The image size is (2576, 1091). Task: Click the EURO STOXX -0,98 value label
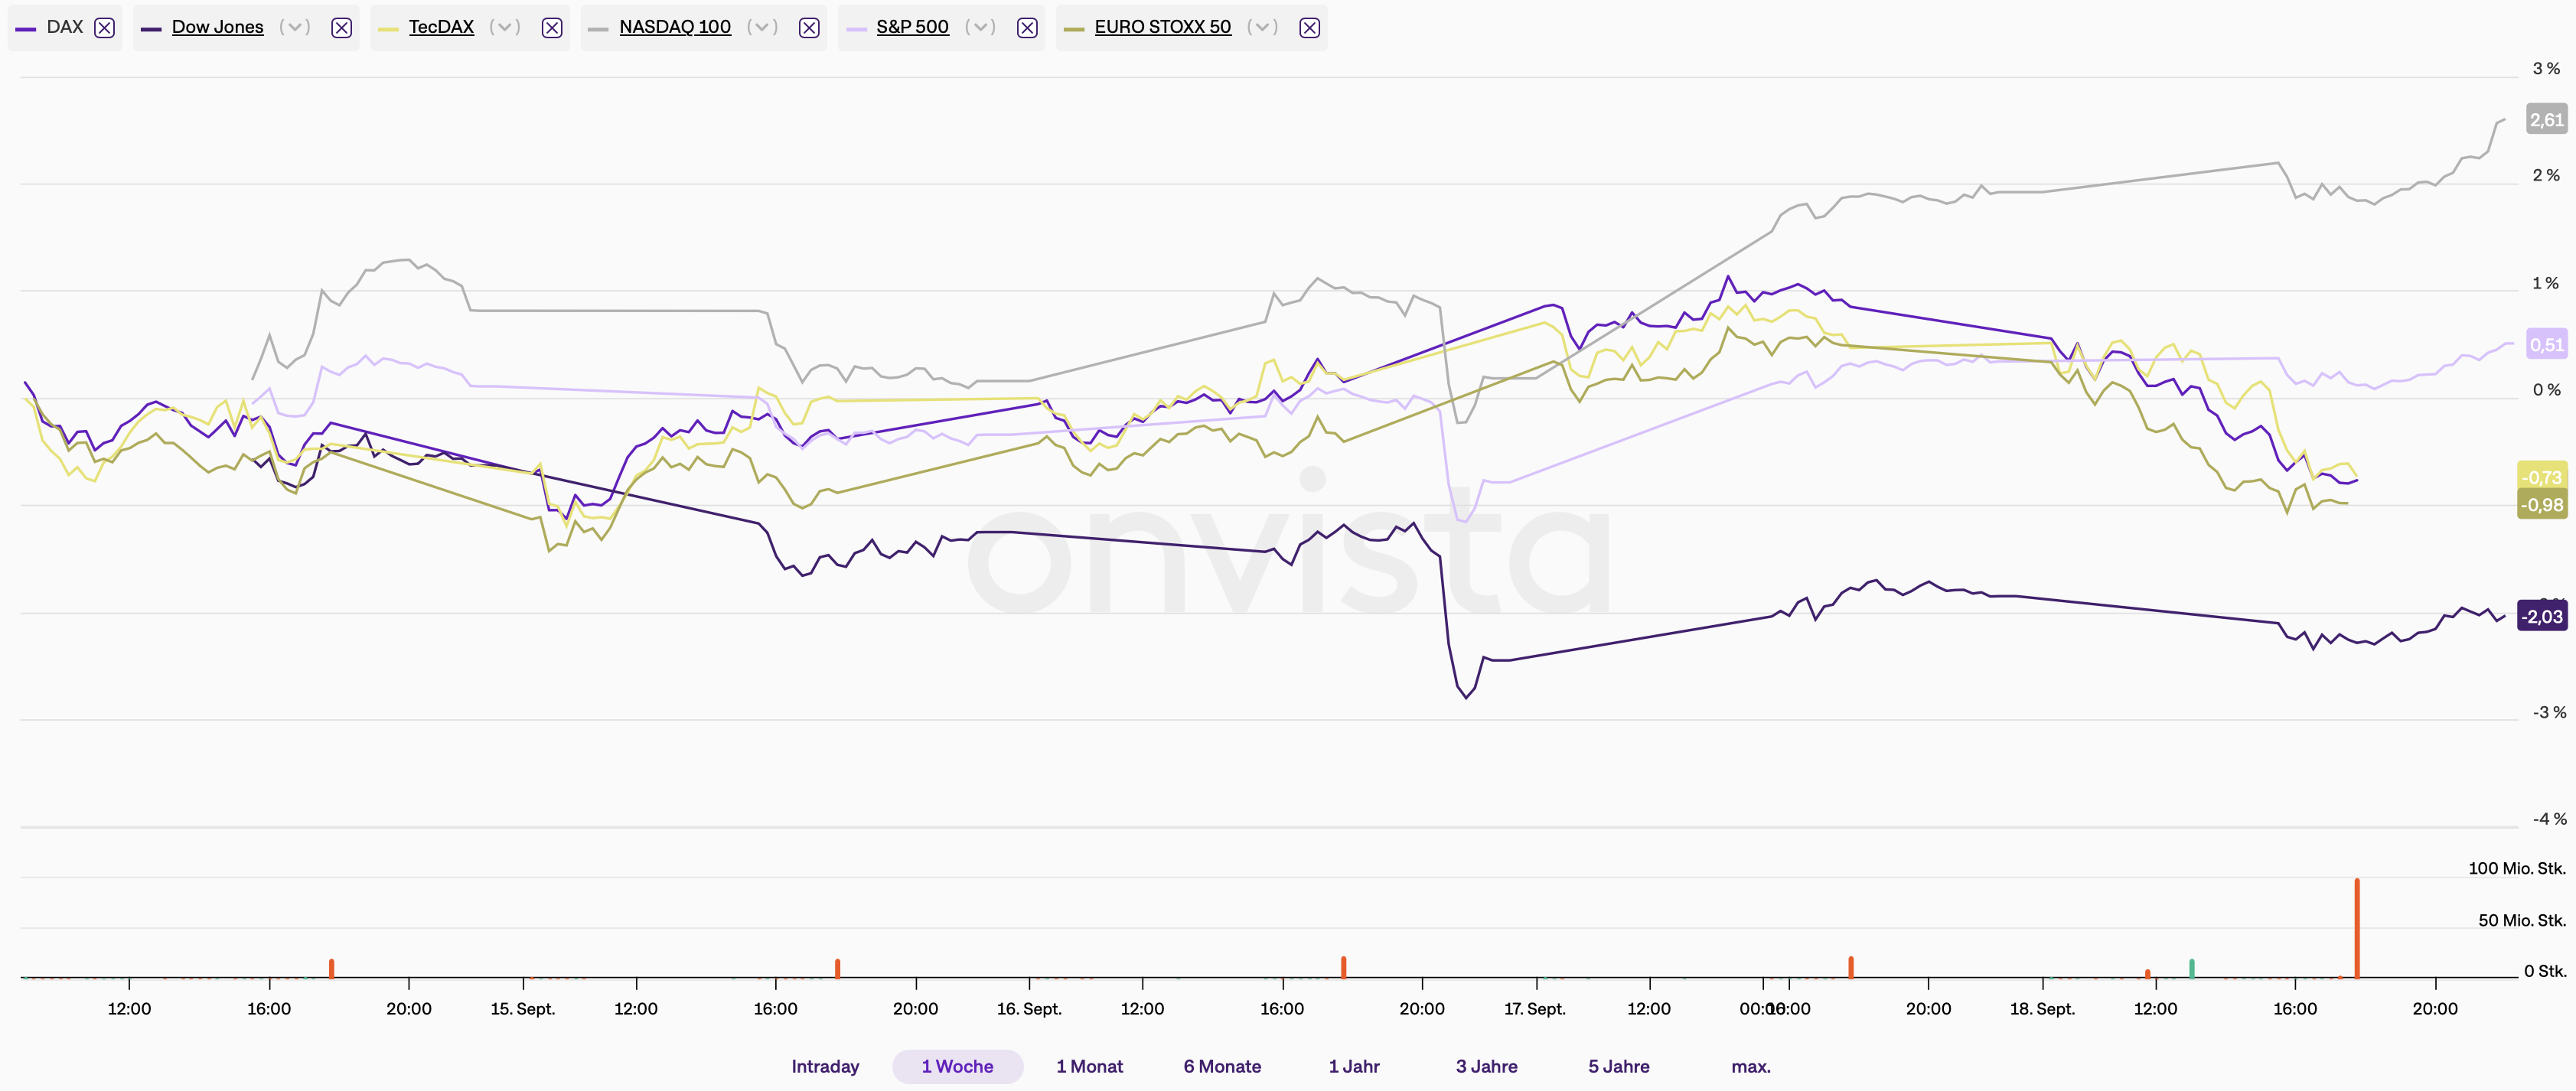2541,504
